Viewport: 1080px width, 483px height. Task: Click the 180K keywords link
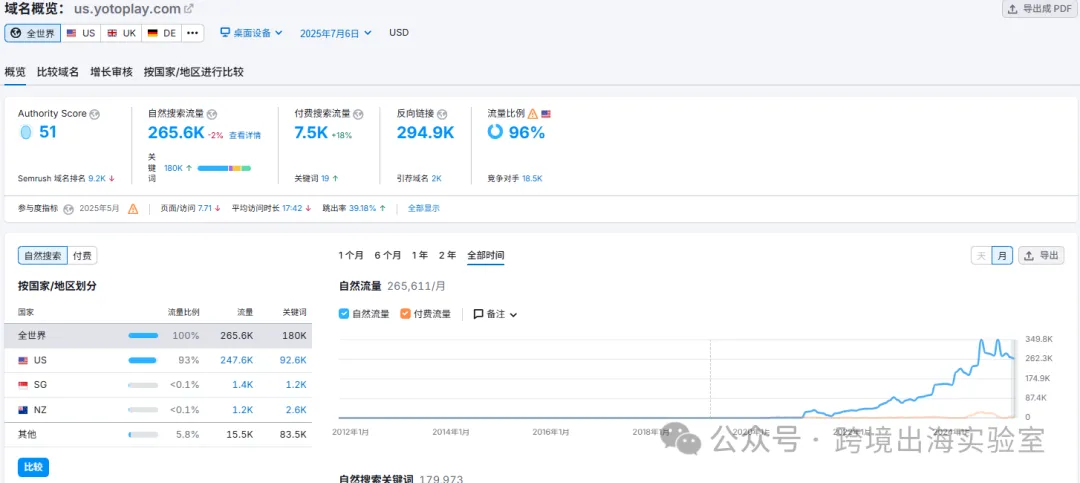click(x=174, y=167)
